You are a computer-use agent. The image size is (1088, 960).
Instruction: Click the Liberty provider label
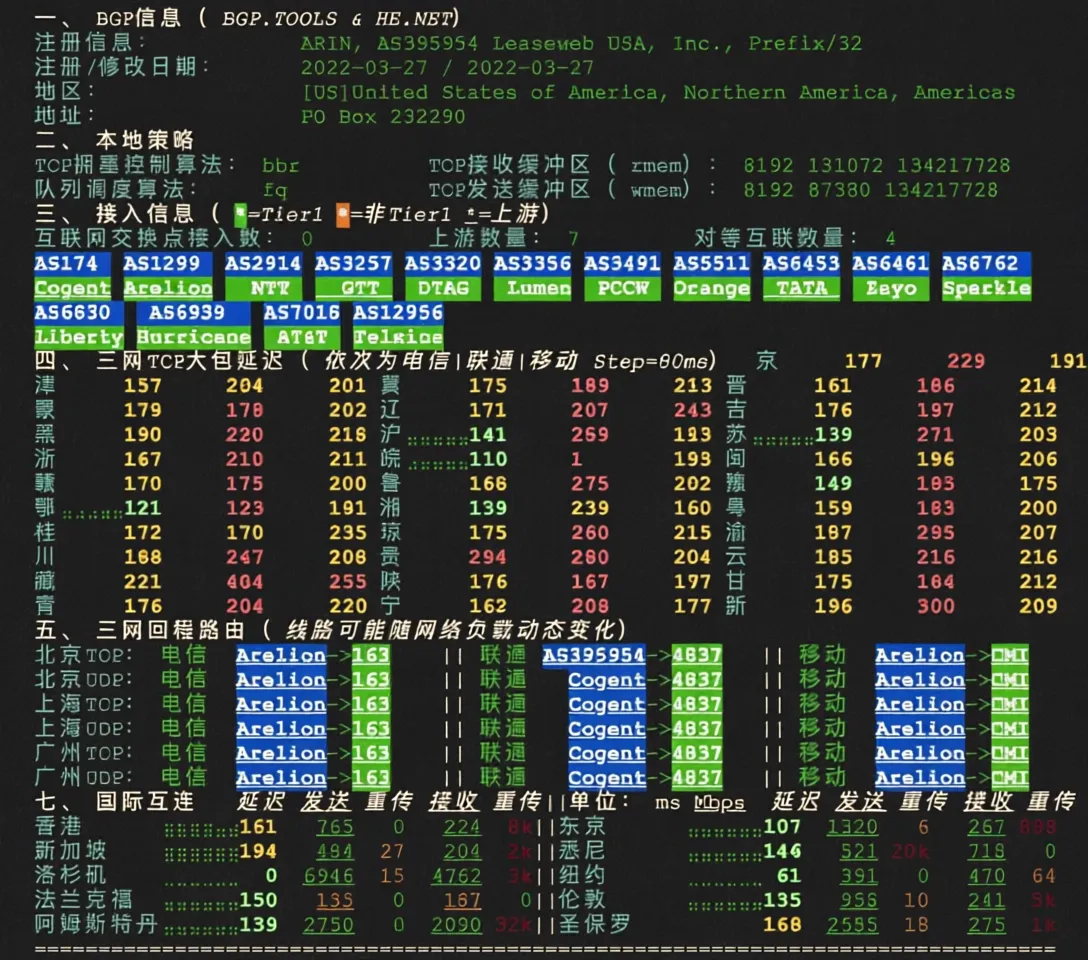78,337
